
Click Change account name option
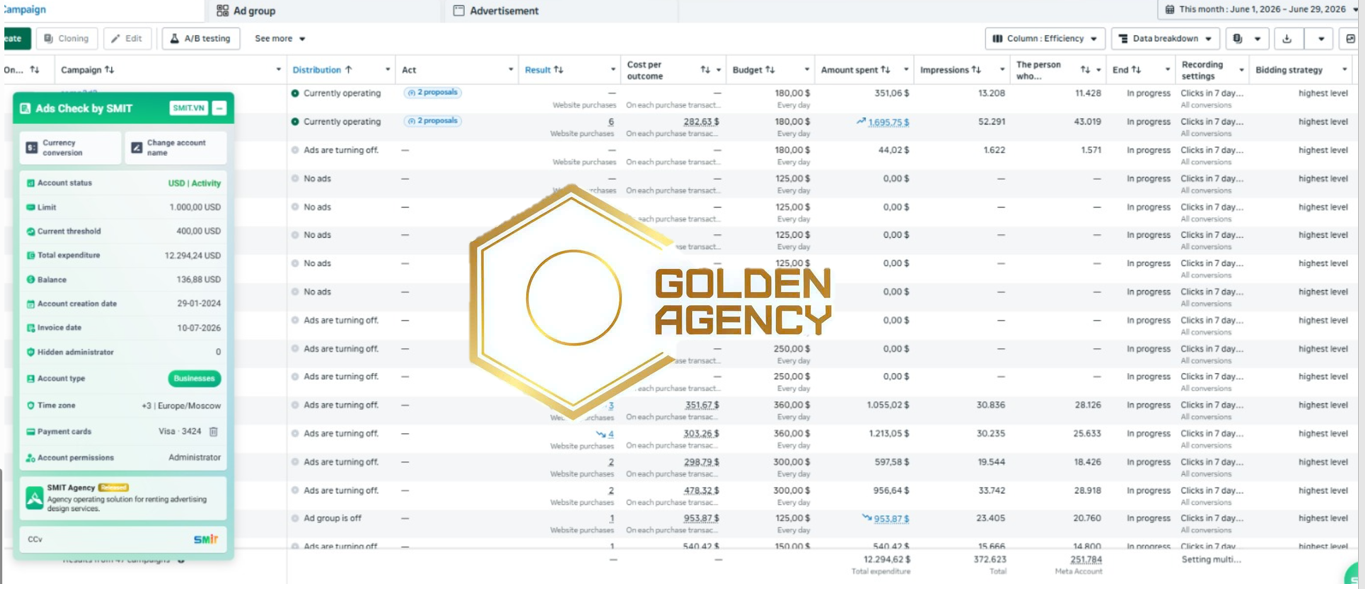coord(176,147)
